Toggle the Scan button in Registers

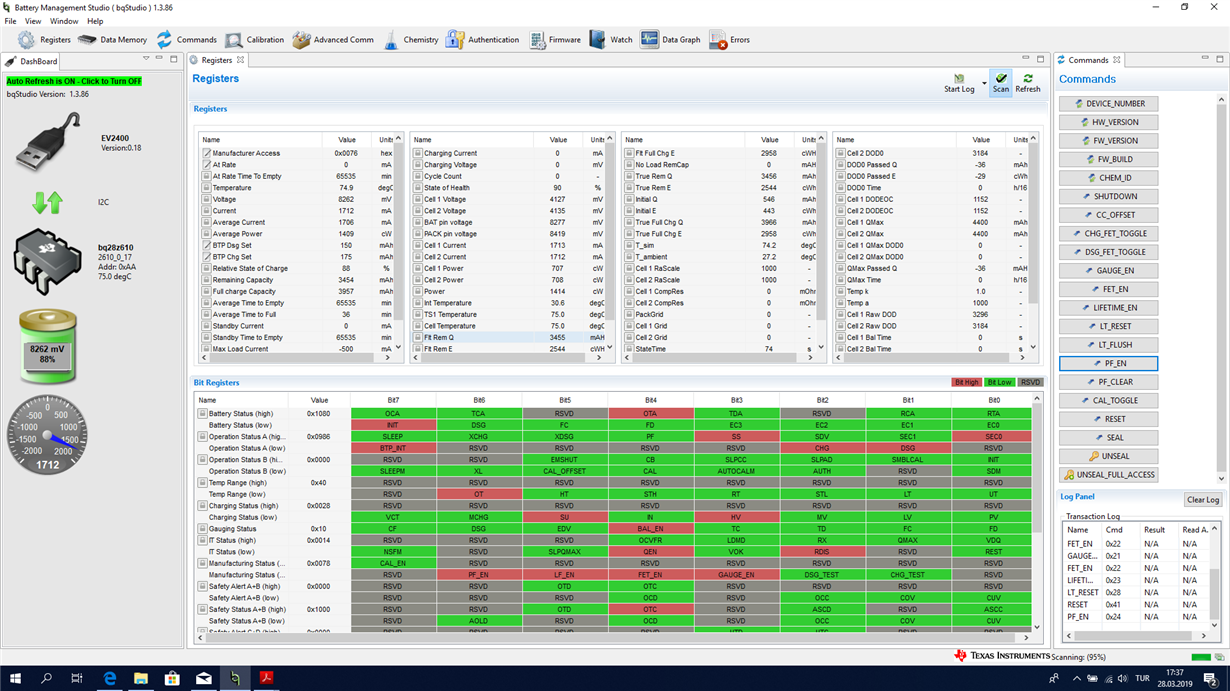click(x=1000, y=83)
